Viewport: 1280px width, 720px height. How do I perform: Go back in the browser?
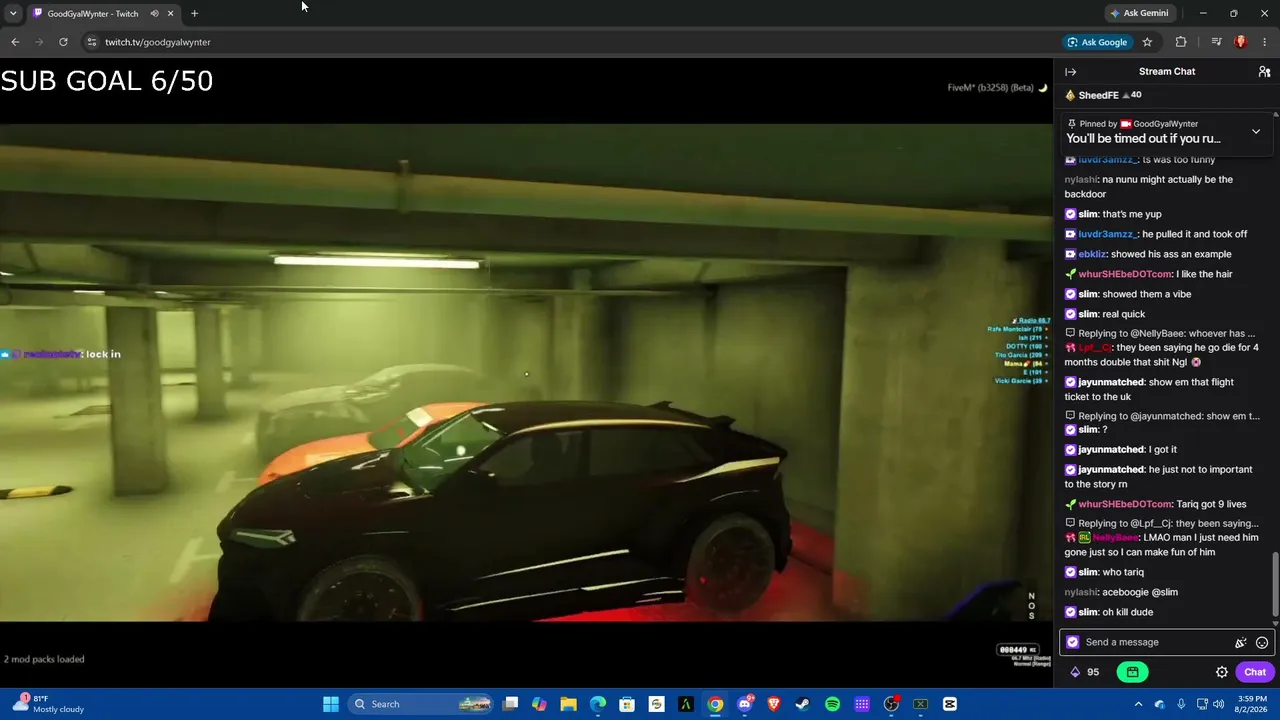(15, 42)
